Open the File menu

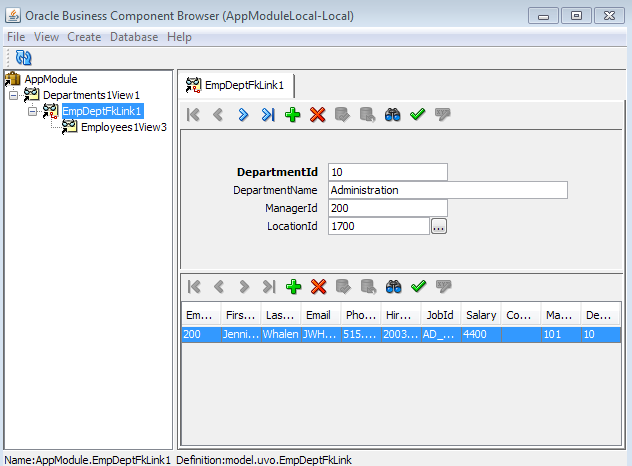(16, 37)
